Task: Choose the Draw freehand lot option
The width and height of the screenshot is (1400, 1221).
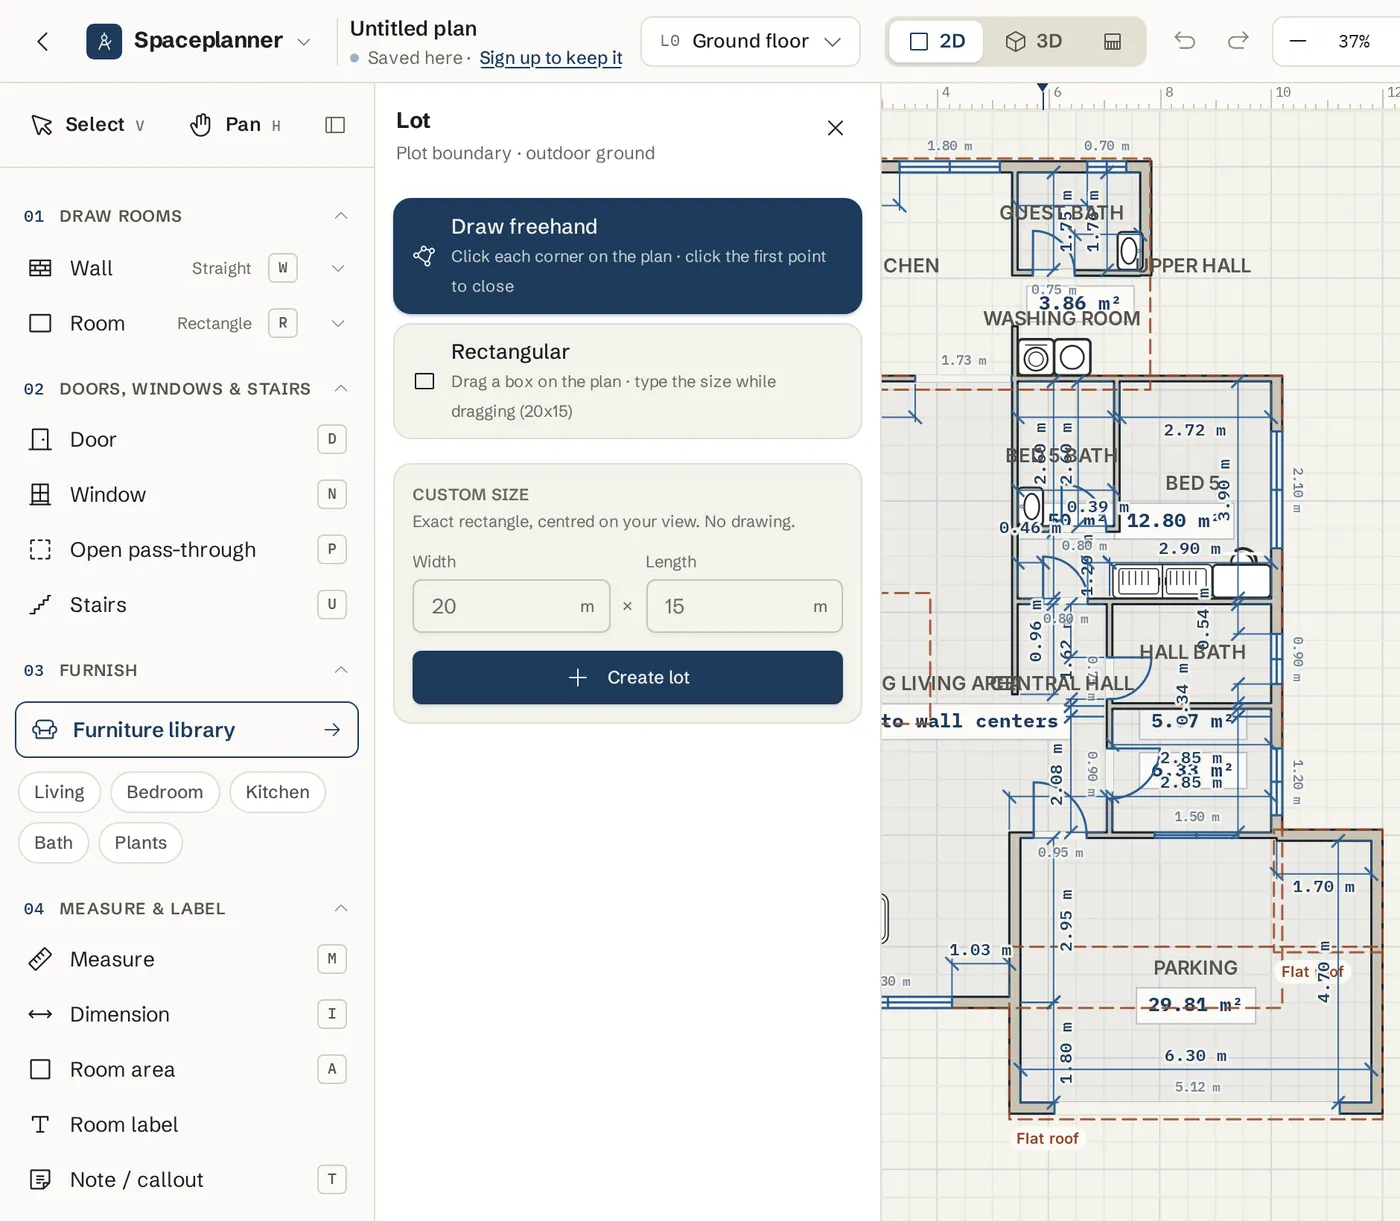Action: coord(627,256)
